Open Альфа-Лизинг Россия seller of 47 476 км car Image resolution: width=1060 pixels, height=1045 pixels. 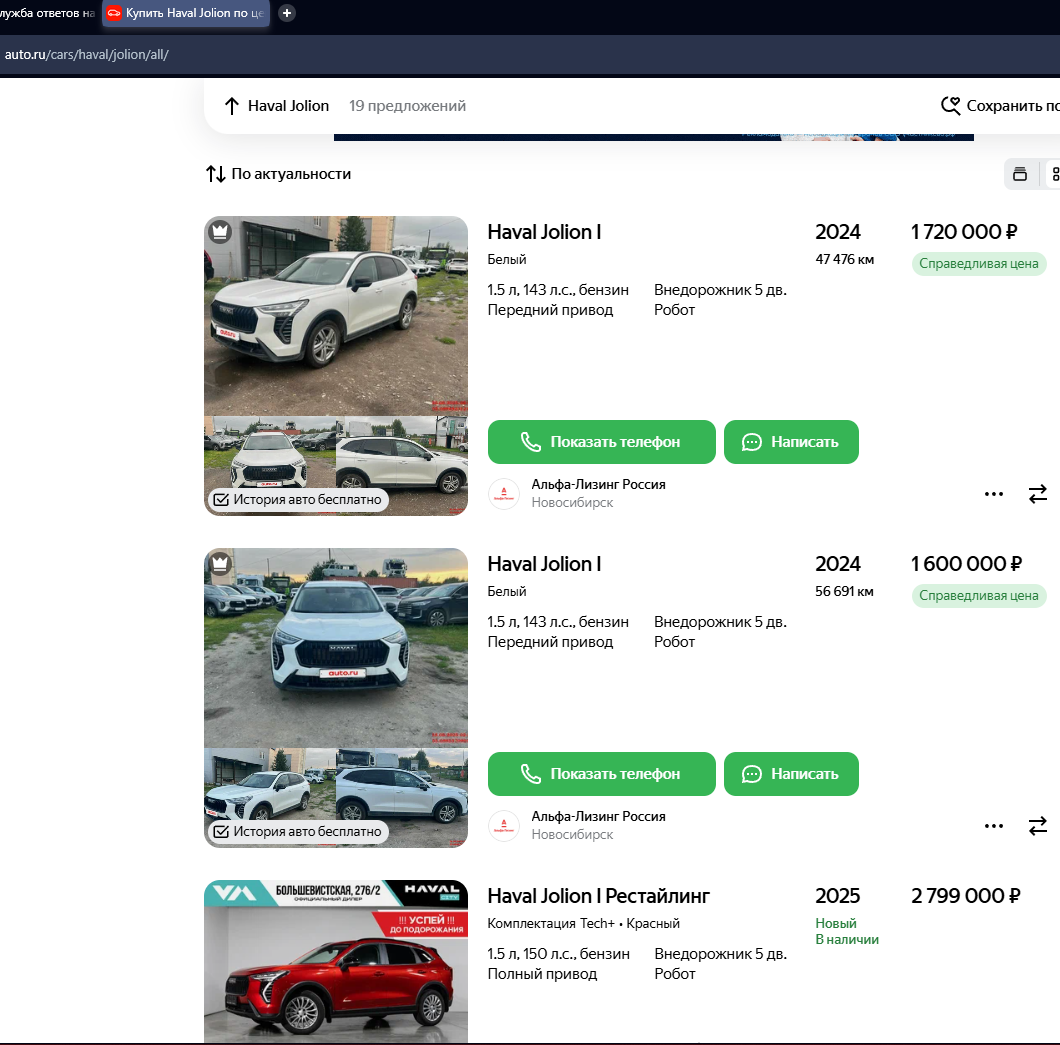coord(598,485)
